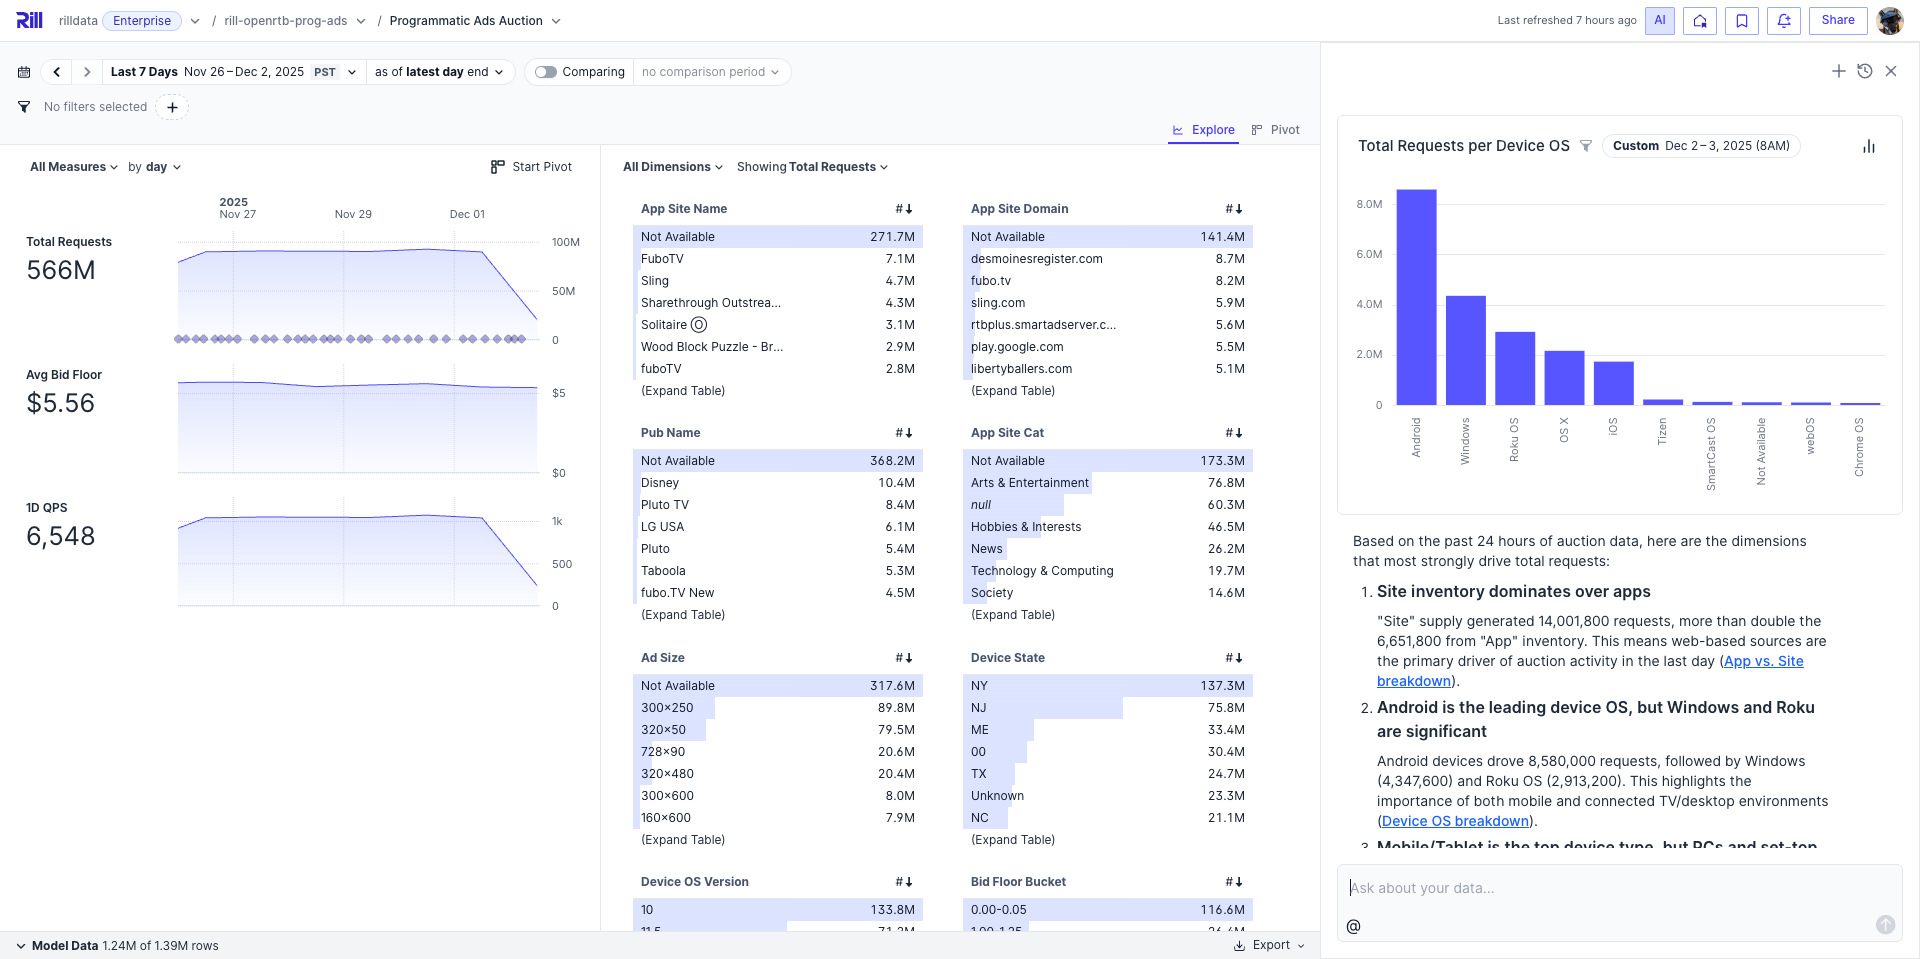Go to previous time period arrow

pyautogui.click(x=57, y=72)
